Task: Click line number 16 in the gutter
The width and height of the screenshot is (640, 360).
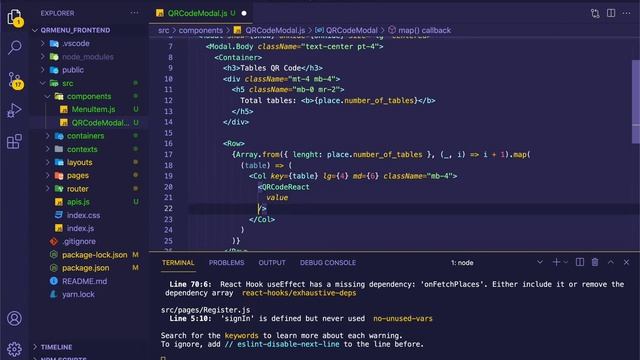Action: [x=168, y=143]
